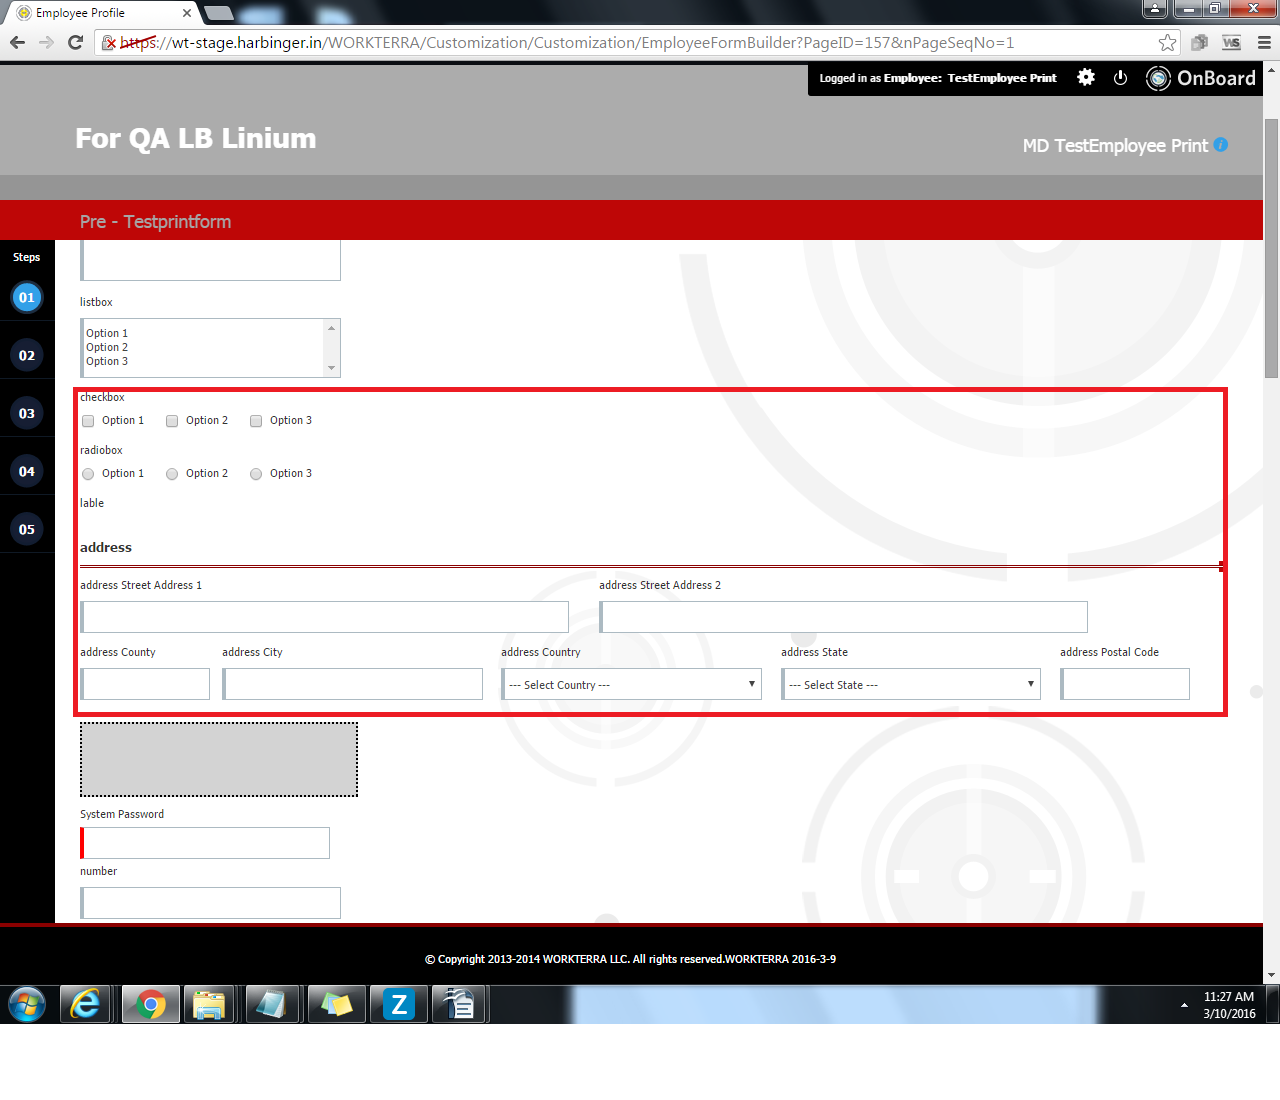This screenshot has height=1100, width=1280.
Task: Go to step 02 in Steps sidebar
Action: point(27,355)
